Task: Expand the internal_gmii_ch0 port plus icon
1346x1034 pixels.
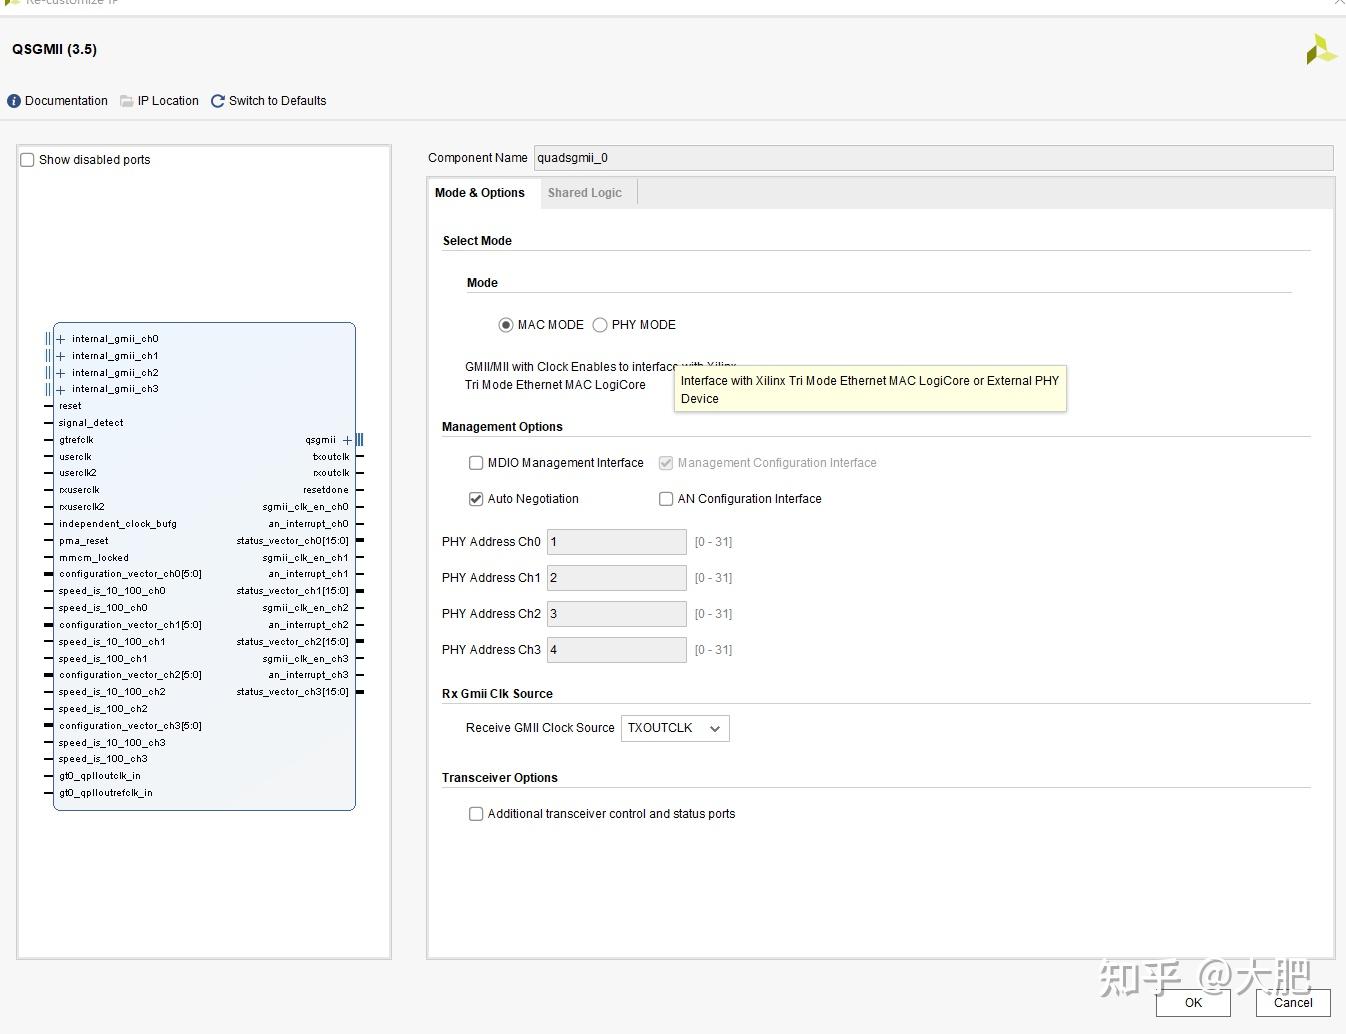Action: coord(61,339)
